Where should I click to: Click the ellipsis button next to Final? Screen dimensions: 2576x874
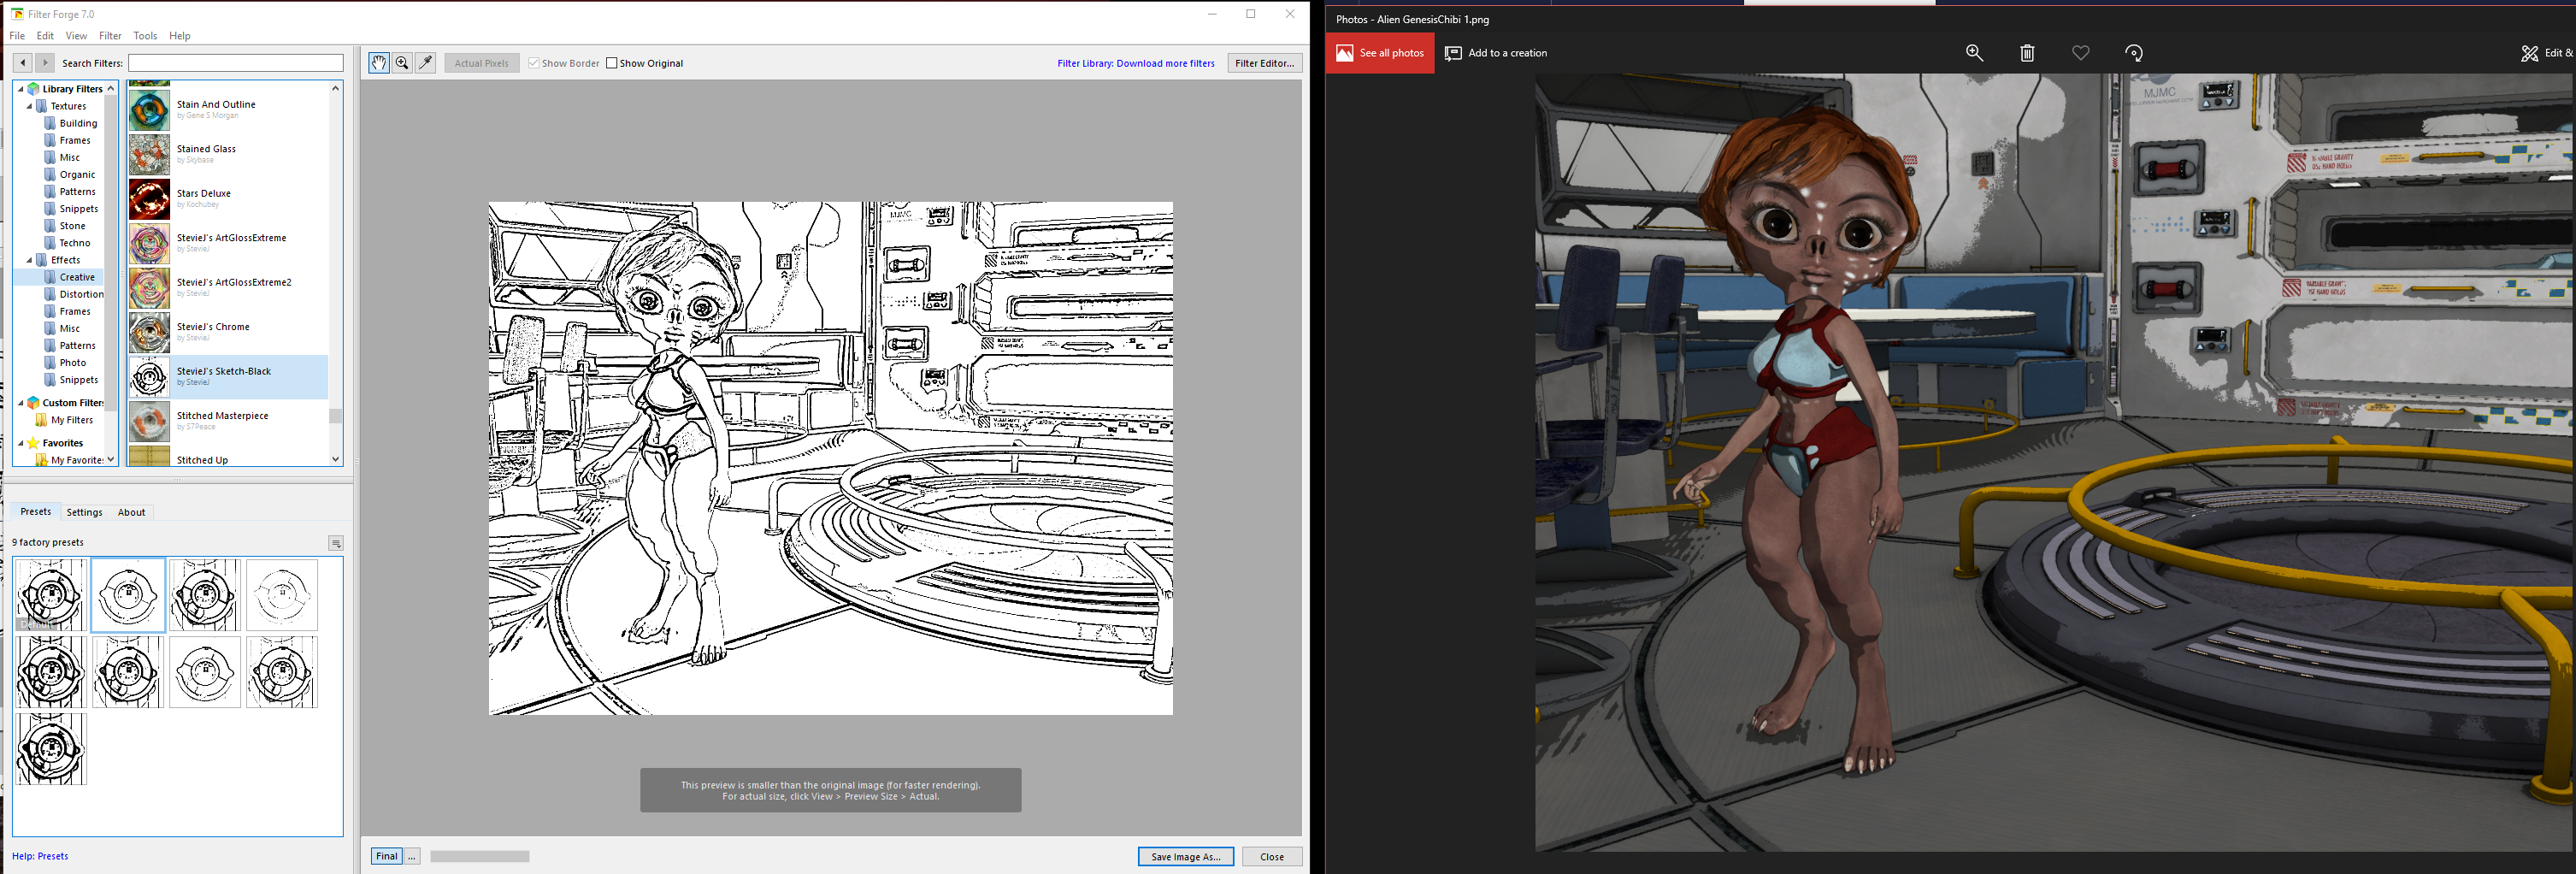click(412, 856)
